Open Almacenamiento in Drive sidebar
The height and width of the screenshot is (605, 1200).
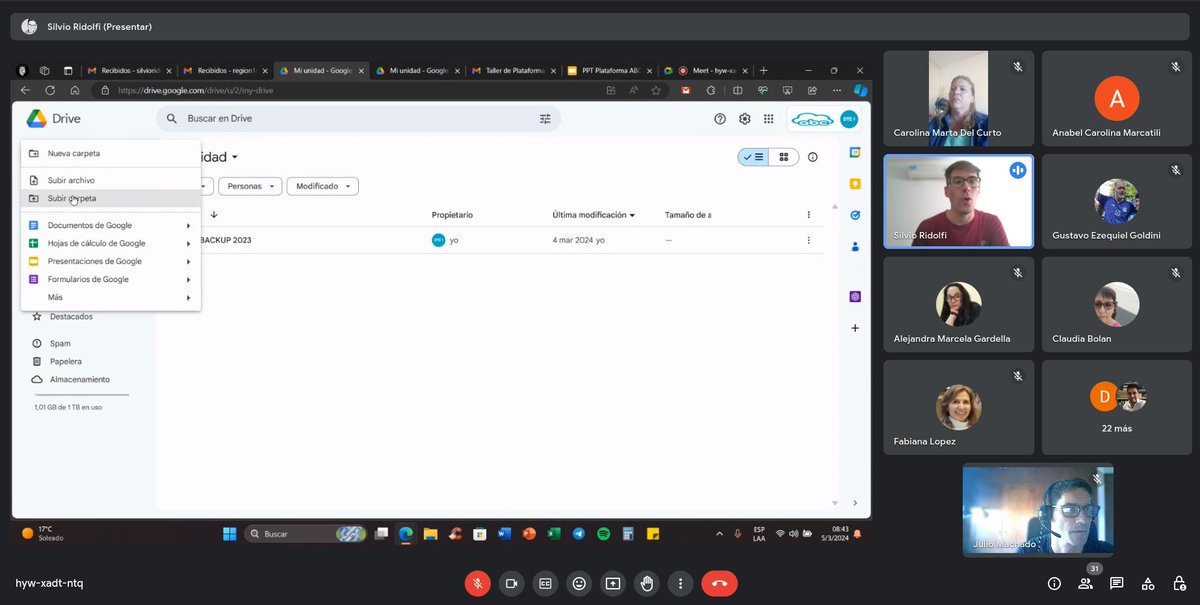point(80,380)
